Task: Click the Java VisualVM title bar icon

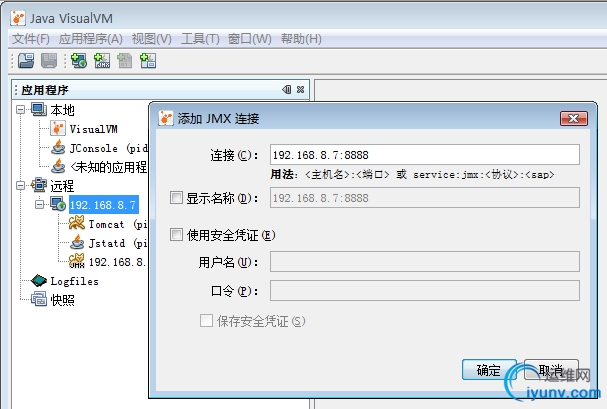Action: click(x=18, y=18)
